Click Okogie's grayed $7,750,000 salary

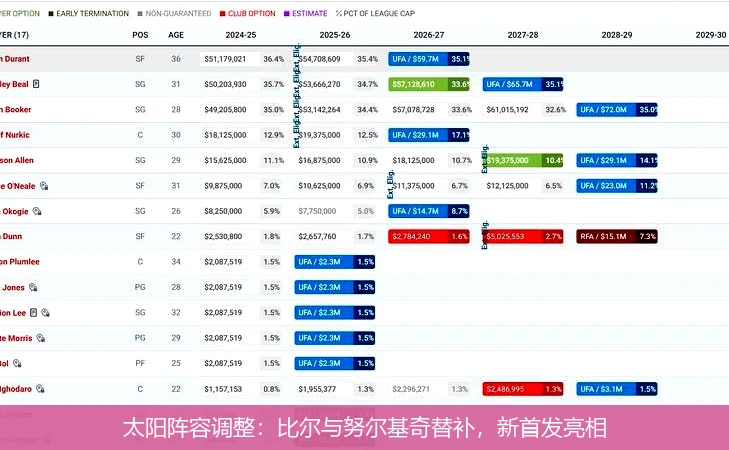317,211
